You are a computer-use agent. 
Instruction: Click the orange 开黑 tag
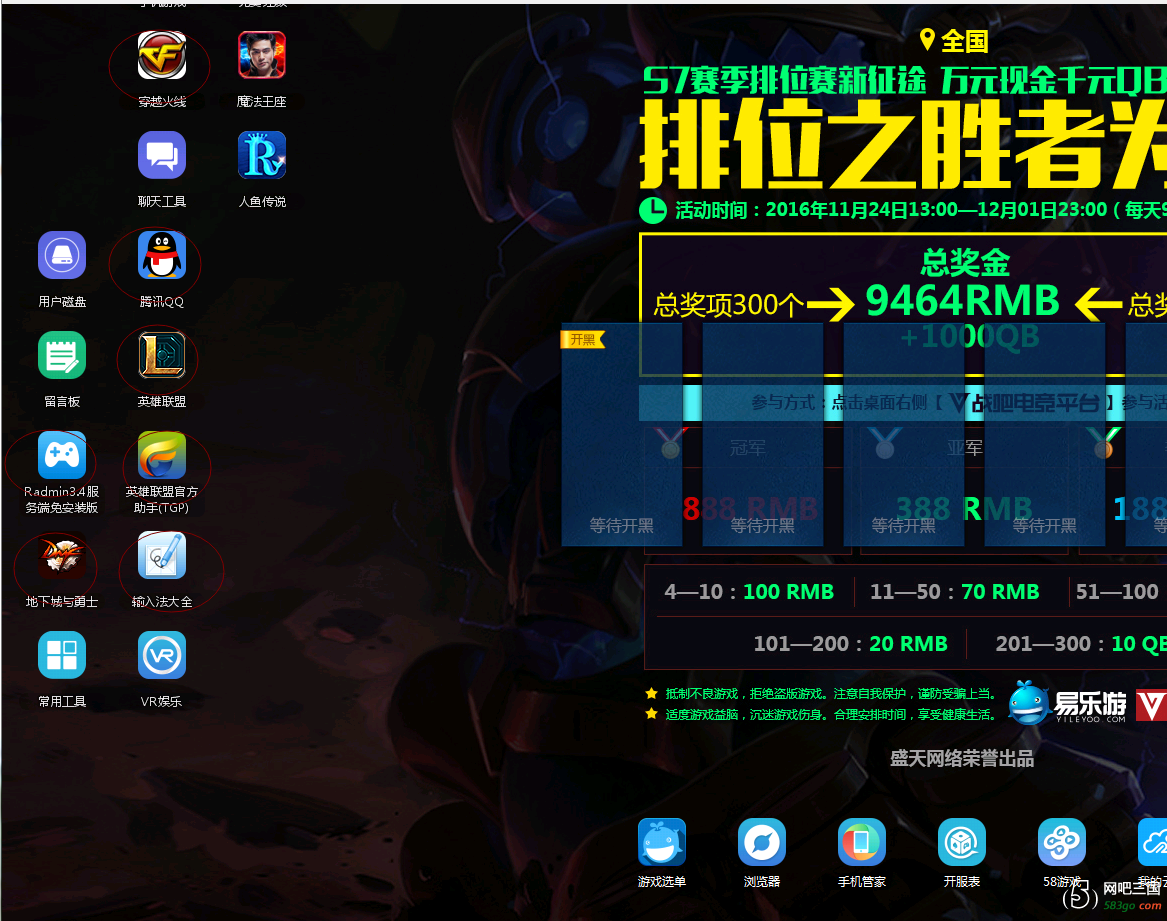tap(583, 340)
